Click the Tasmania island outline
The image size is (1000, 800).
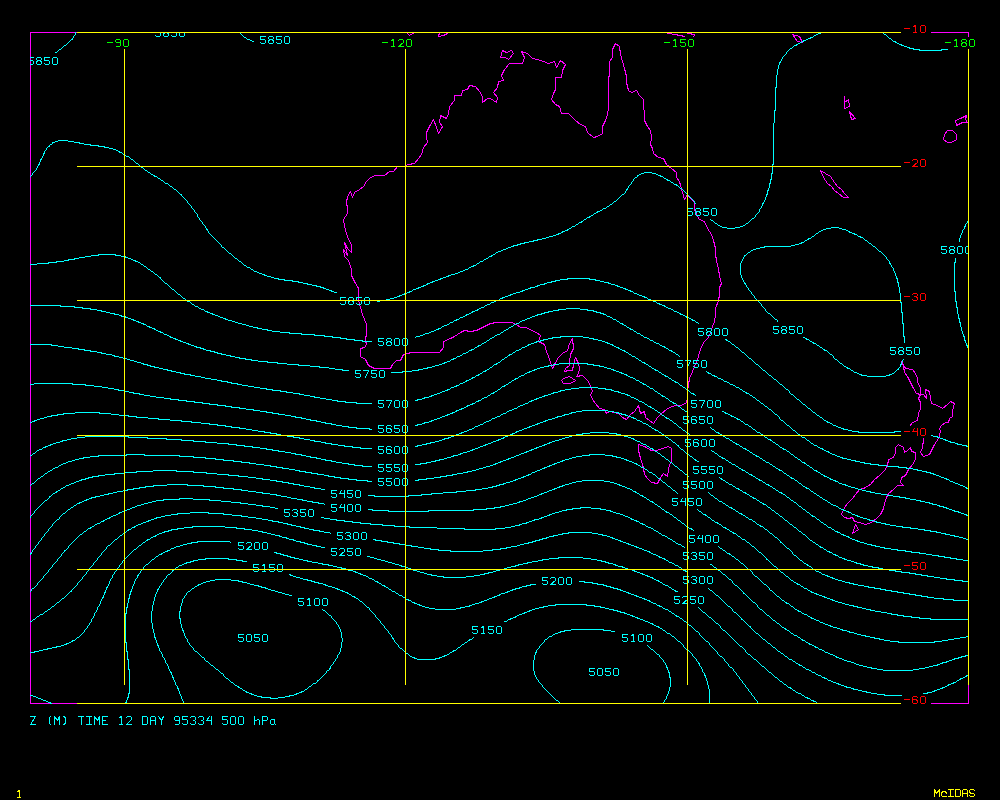655,462
